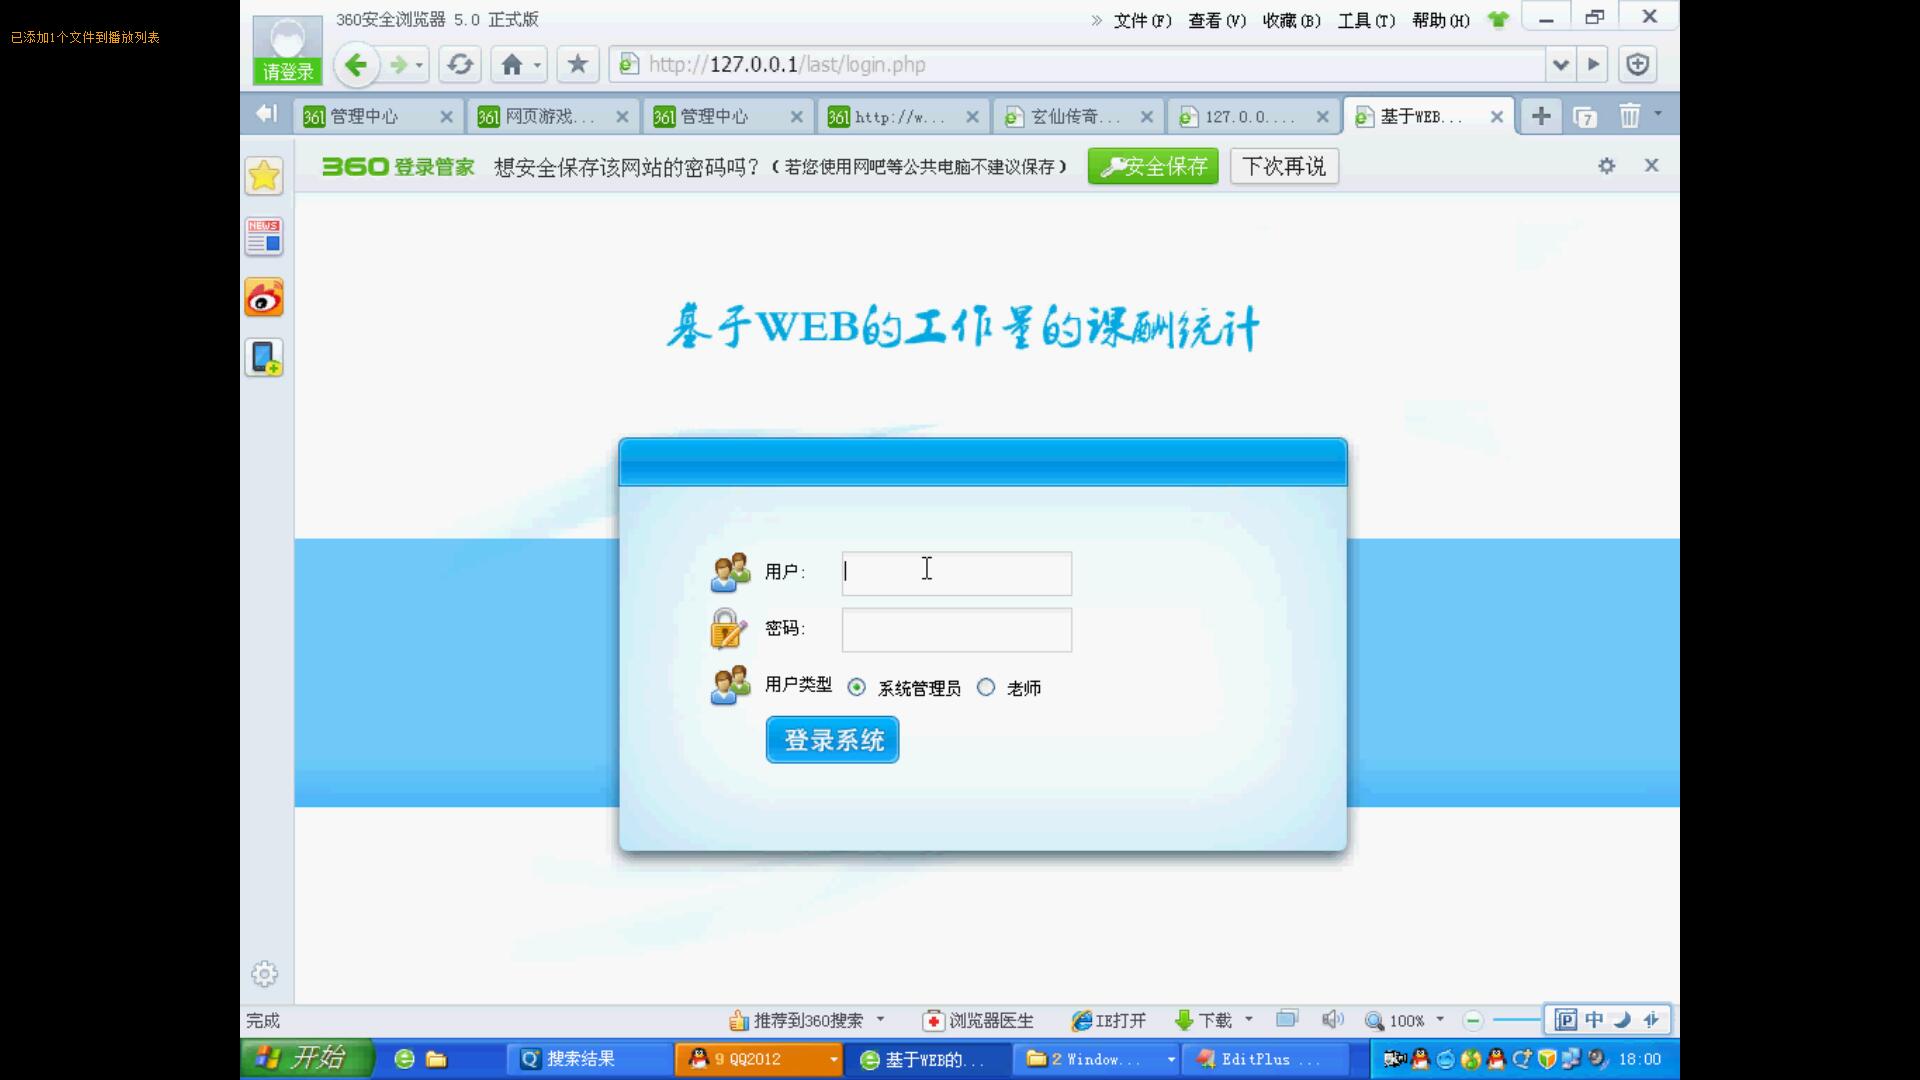Bookmark page with the star toolbar icon
Viewport: 1920px width, 1080px height.
(577, 65)
